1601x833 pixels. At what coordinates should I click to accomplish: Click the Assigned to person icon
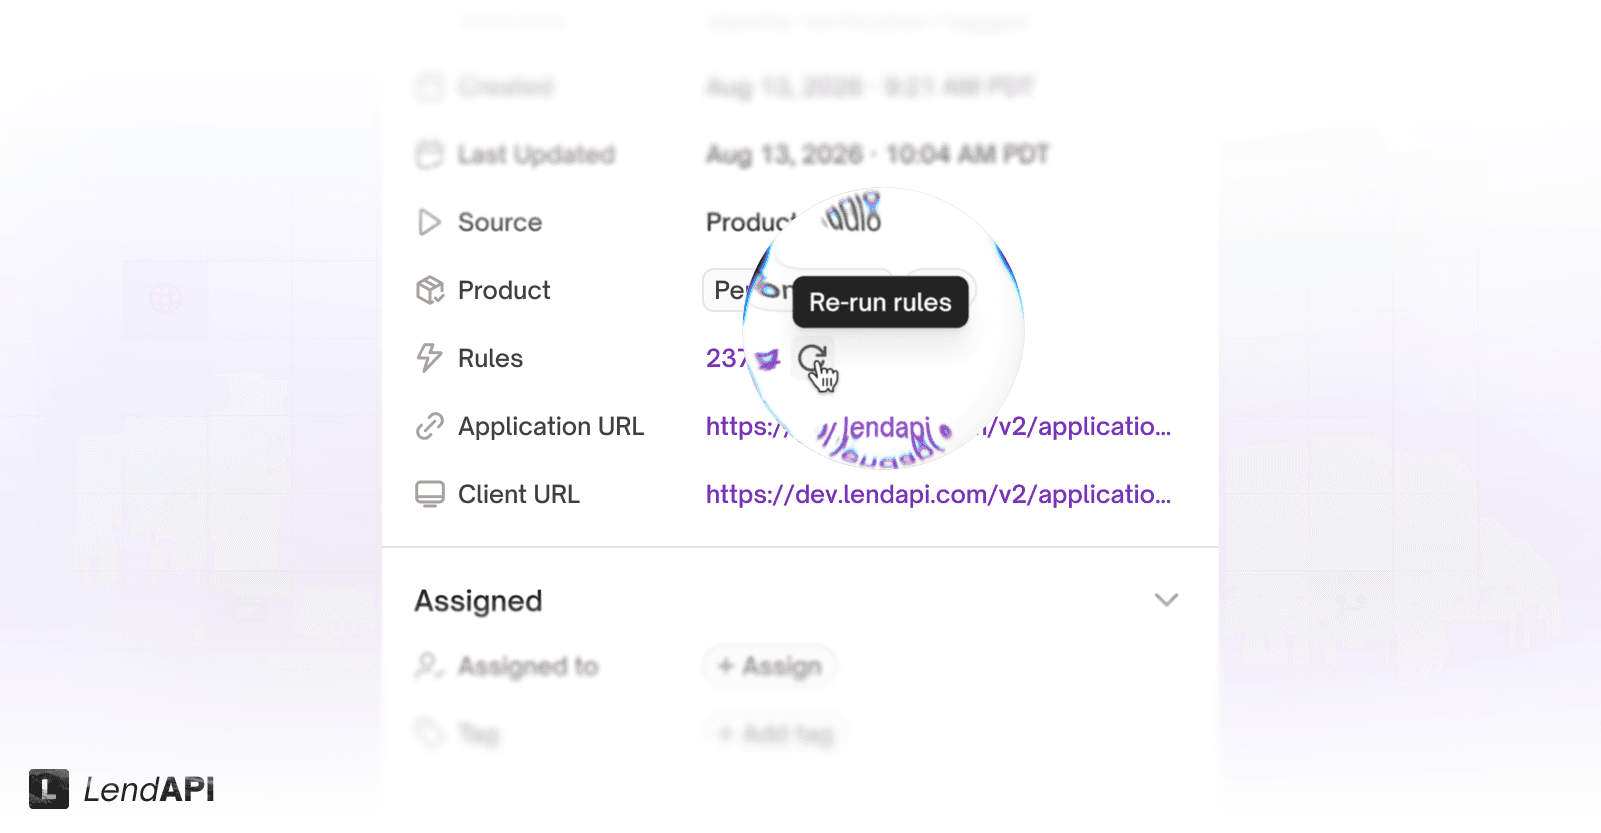(x=429, y=666)
